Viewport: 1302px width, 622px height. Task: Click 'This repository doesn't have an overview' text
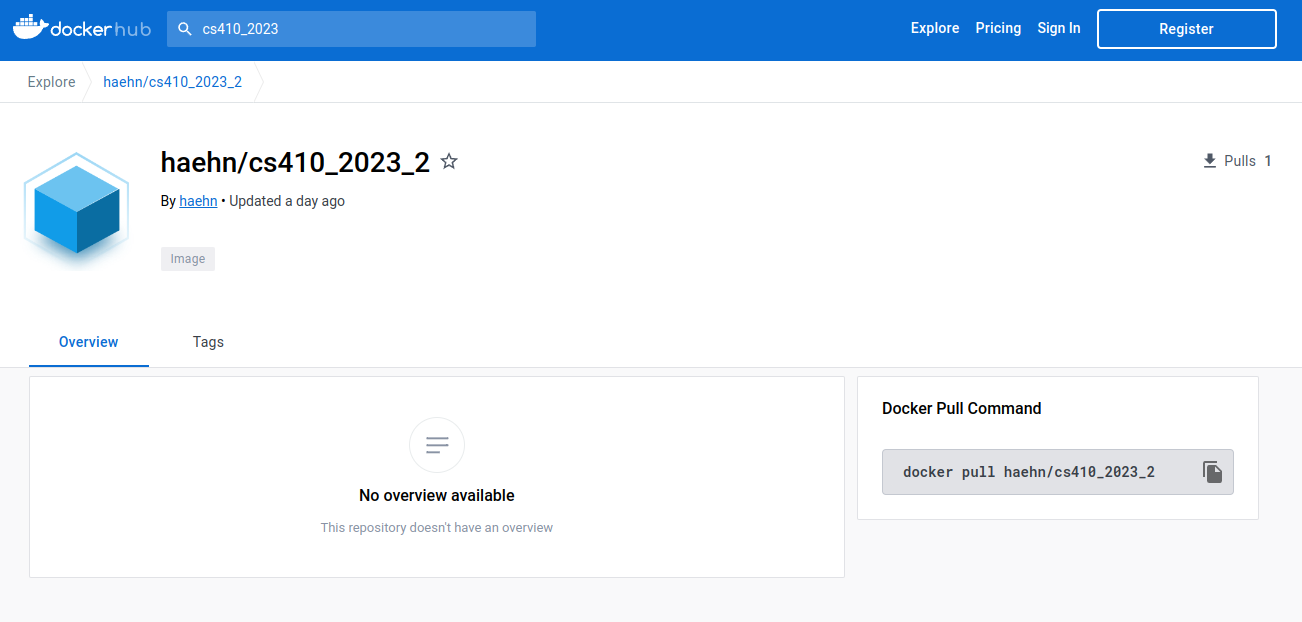coord(437,527)
